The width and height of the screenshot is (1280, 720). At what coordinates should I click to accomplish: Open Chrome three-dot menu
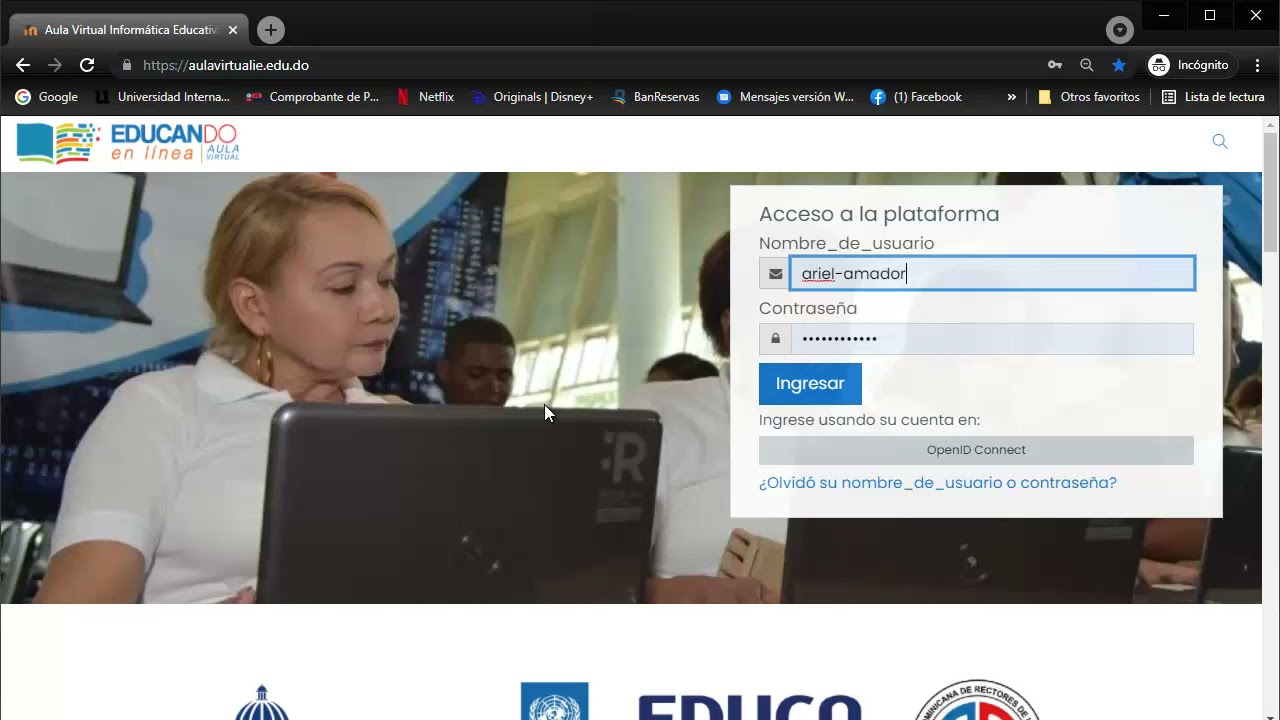tap(1258, 65)
